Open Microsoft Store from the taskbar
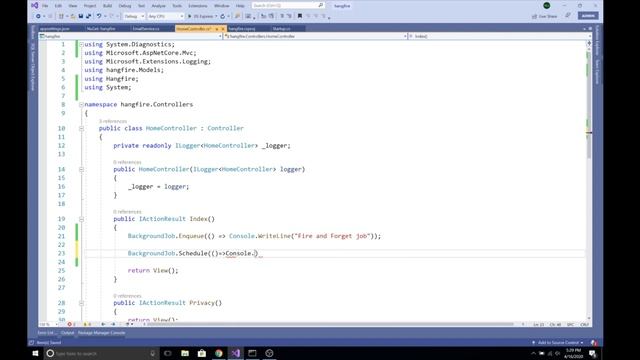The height and width of the screenshot is (360, 640). point(202,353)
